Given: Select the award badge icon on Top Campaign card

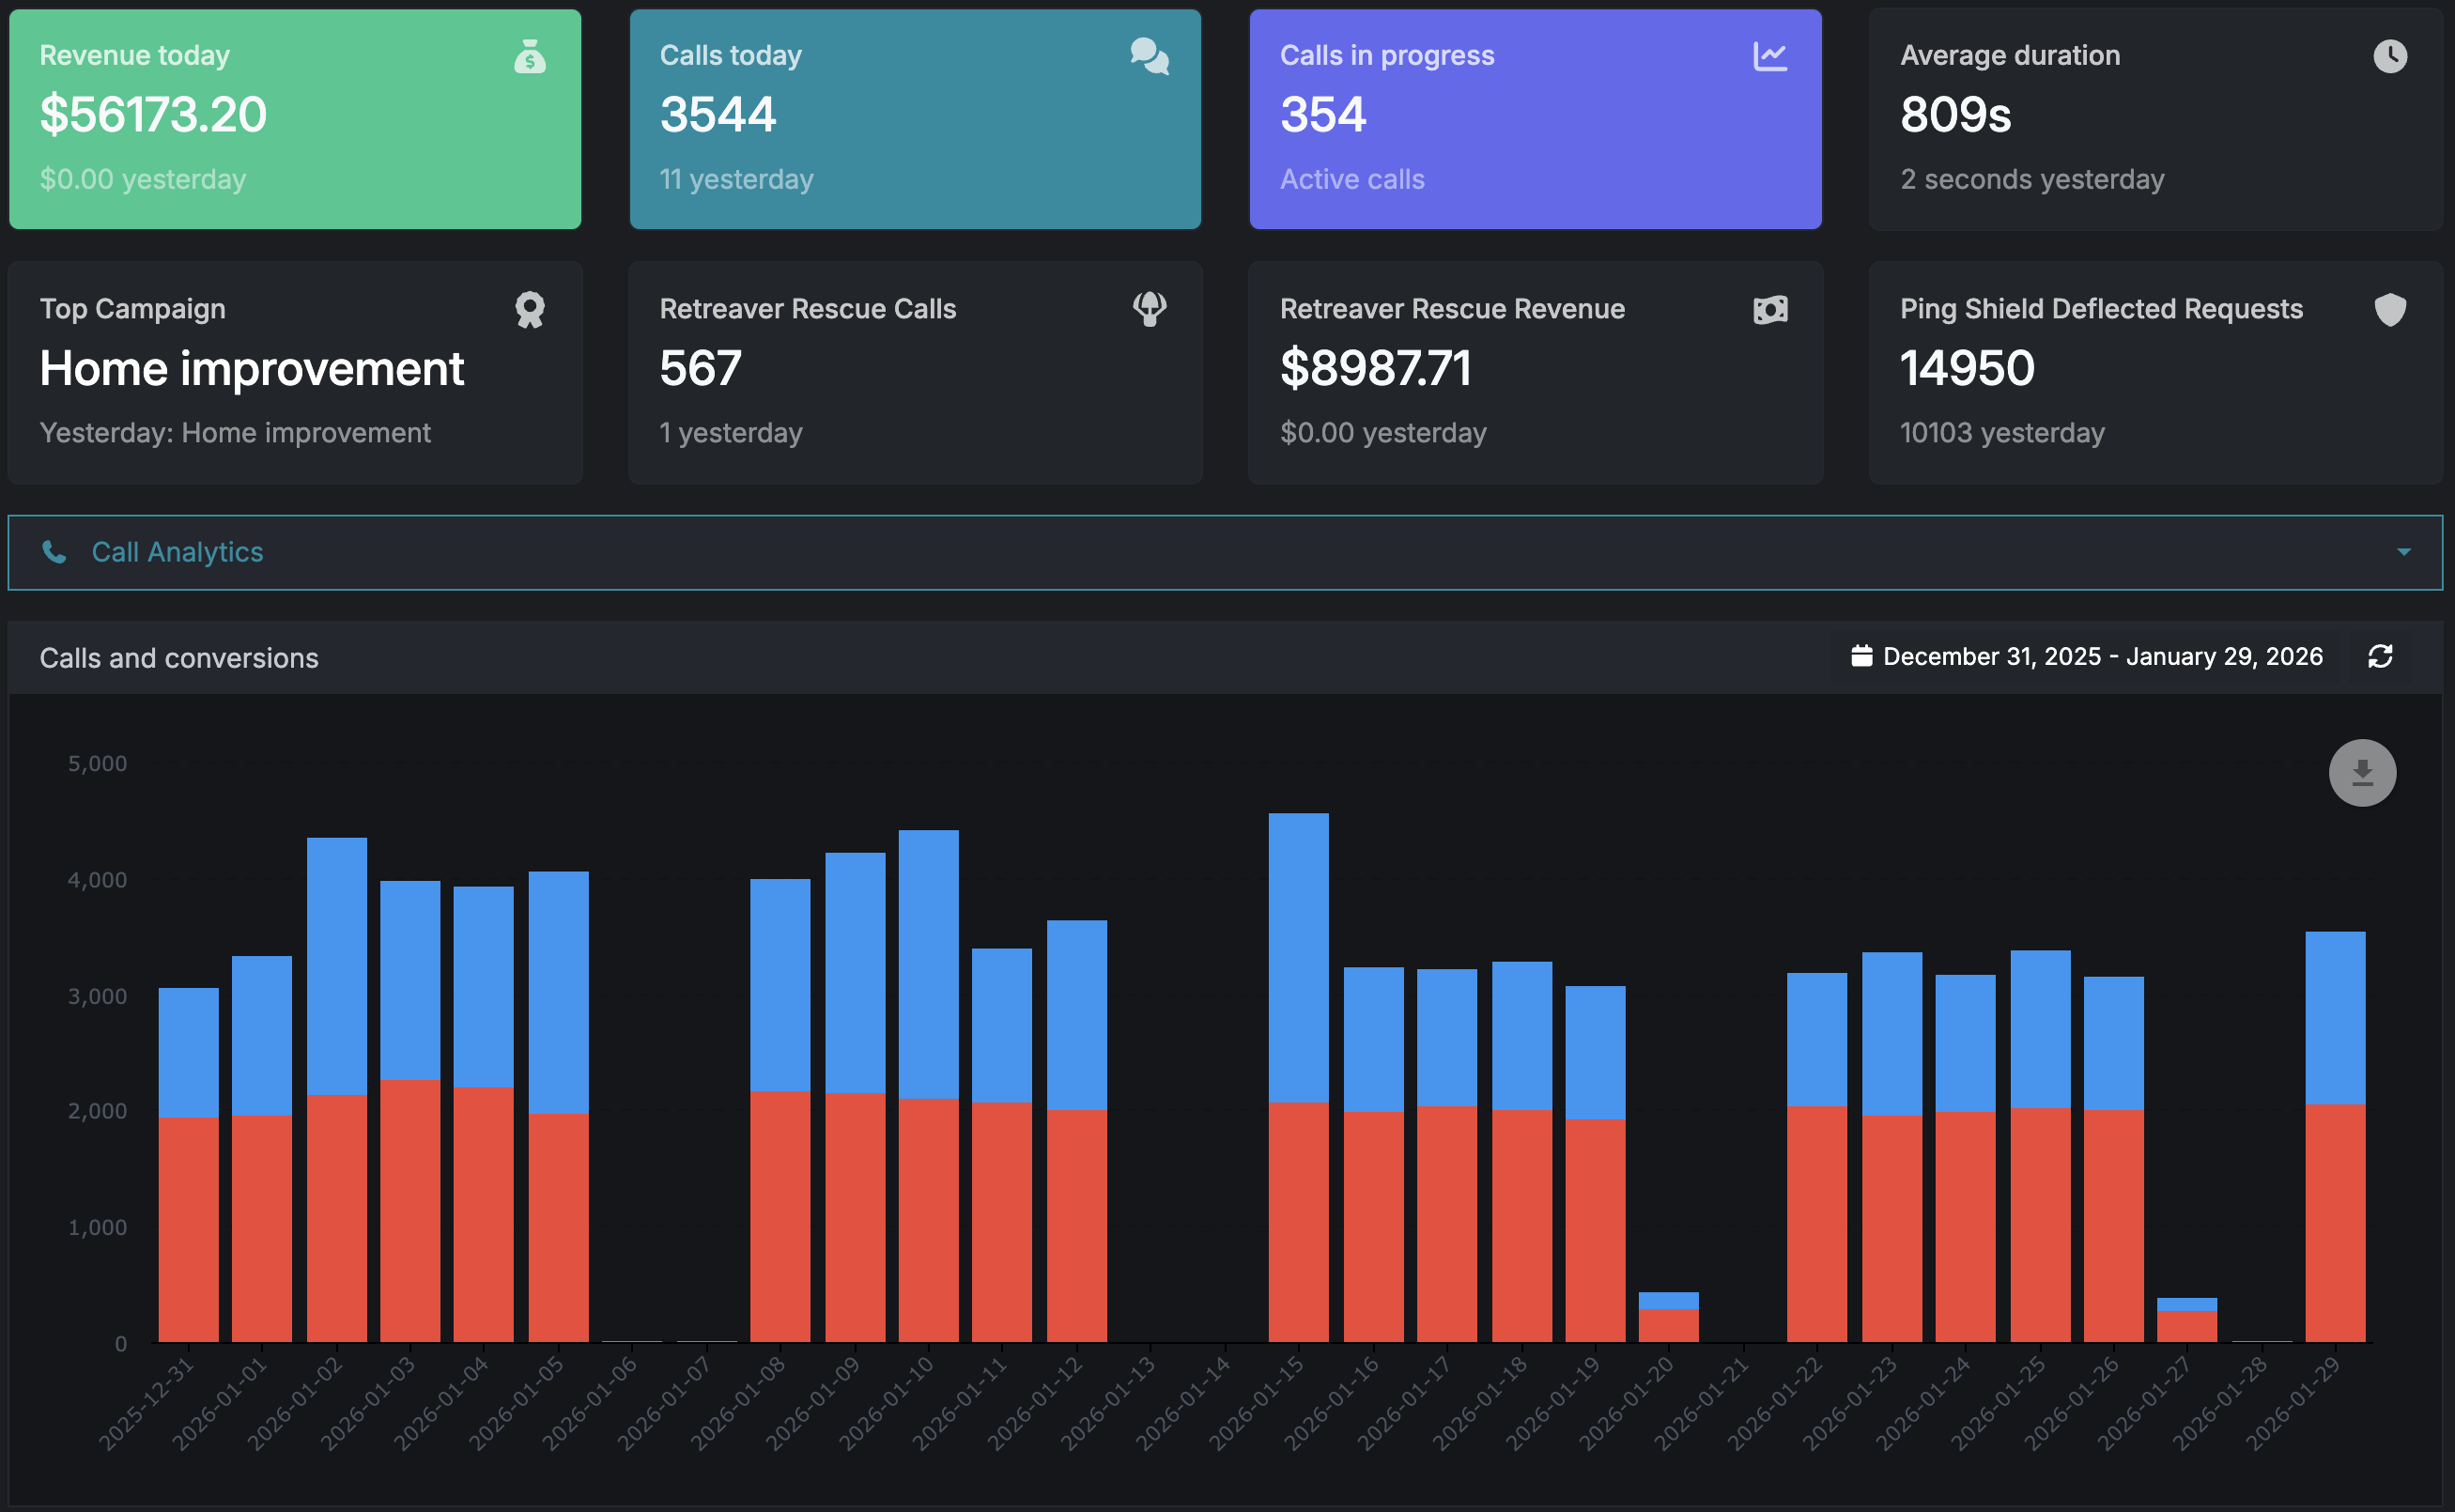Looking at the screenshot, I should [x=530, y=310].
